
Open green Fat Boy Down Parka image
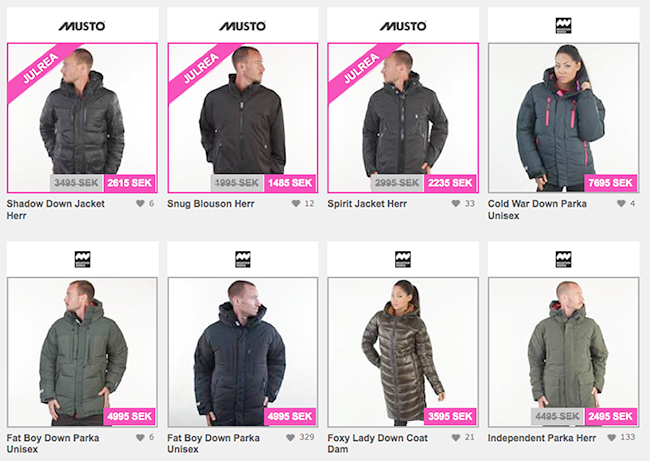point(82,352)
